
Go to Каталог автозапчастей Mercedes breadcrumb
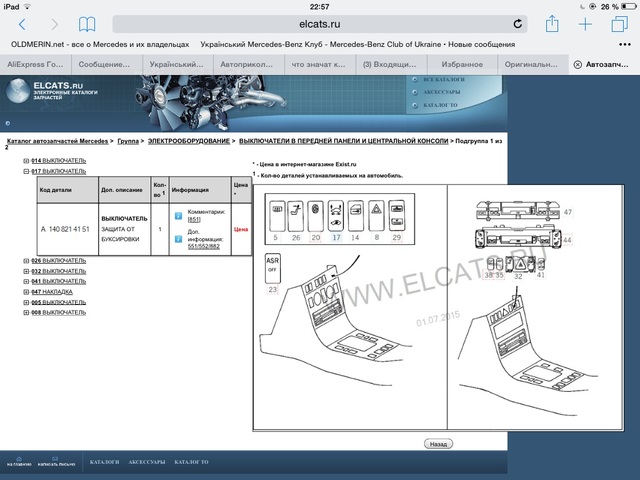[58, 141]
